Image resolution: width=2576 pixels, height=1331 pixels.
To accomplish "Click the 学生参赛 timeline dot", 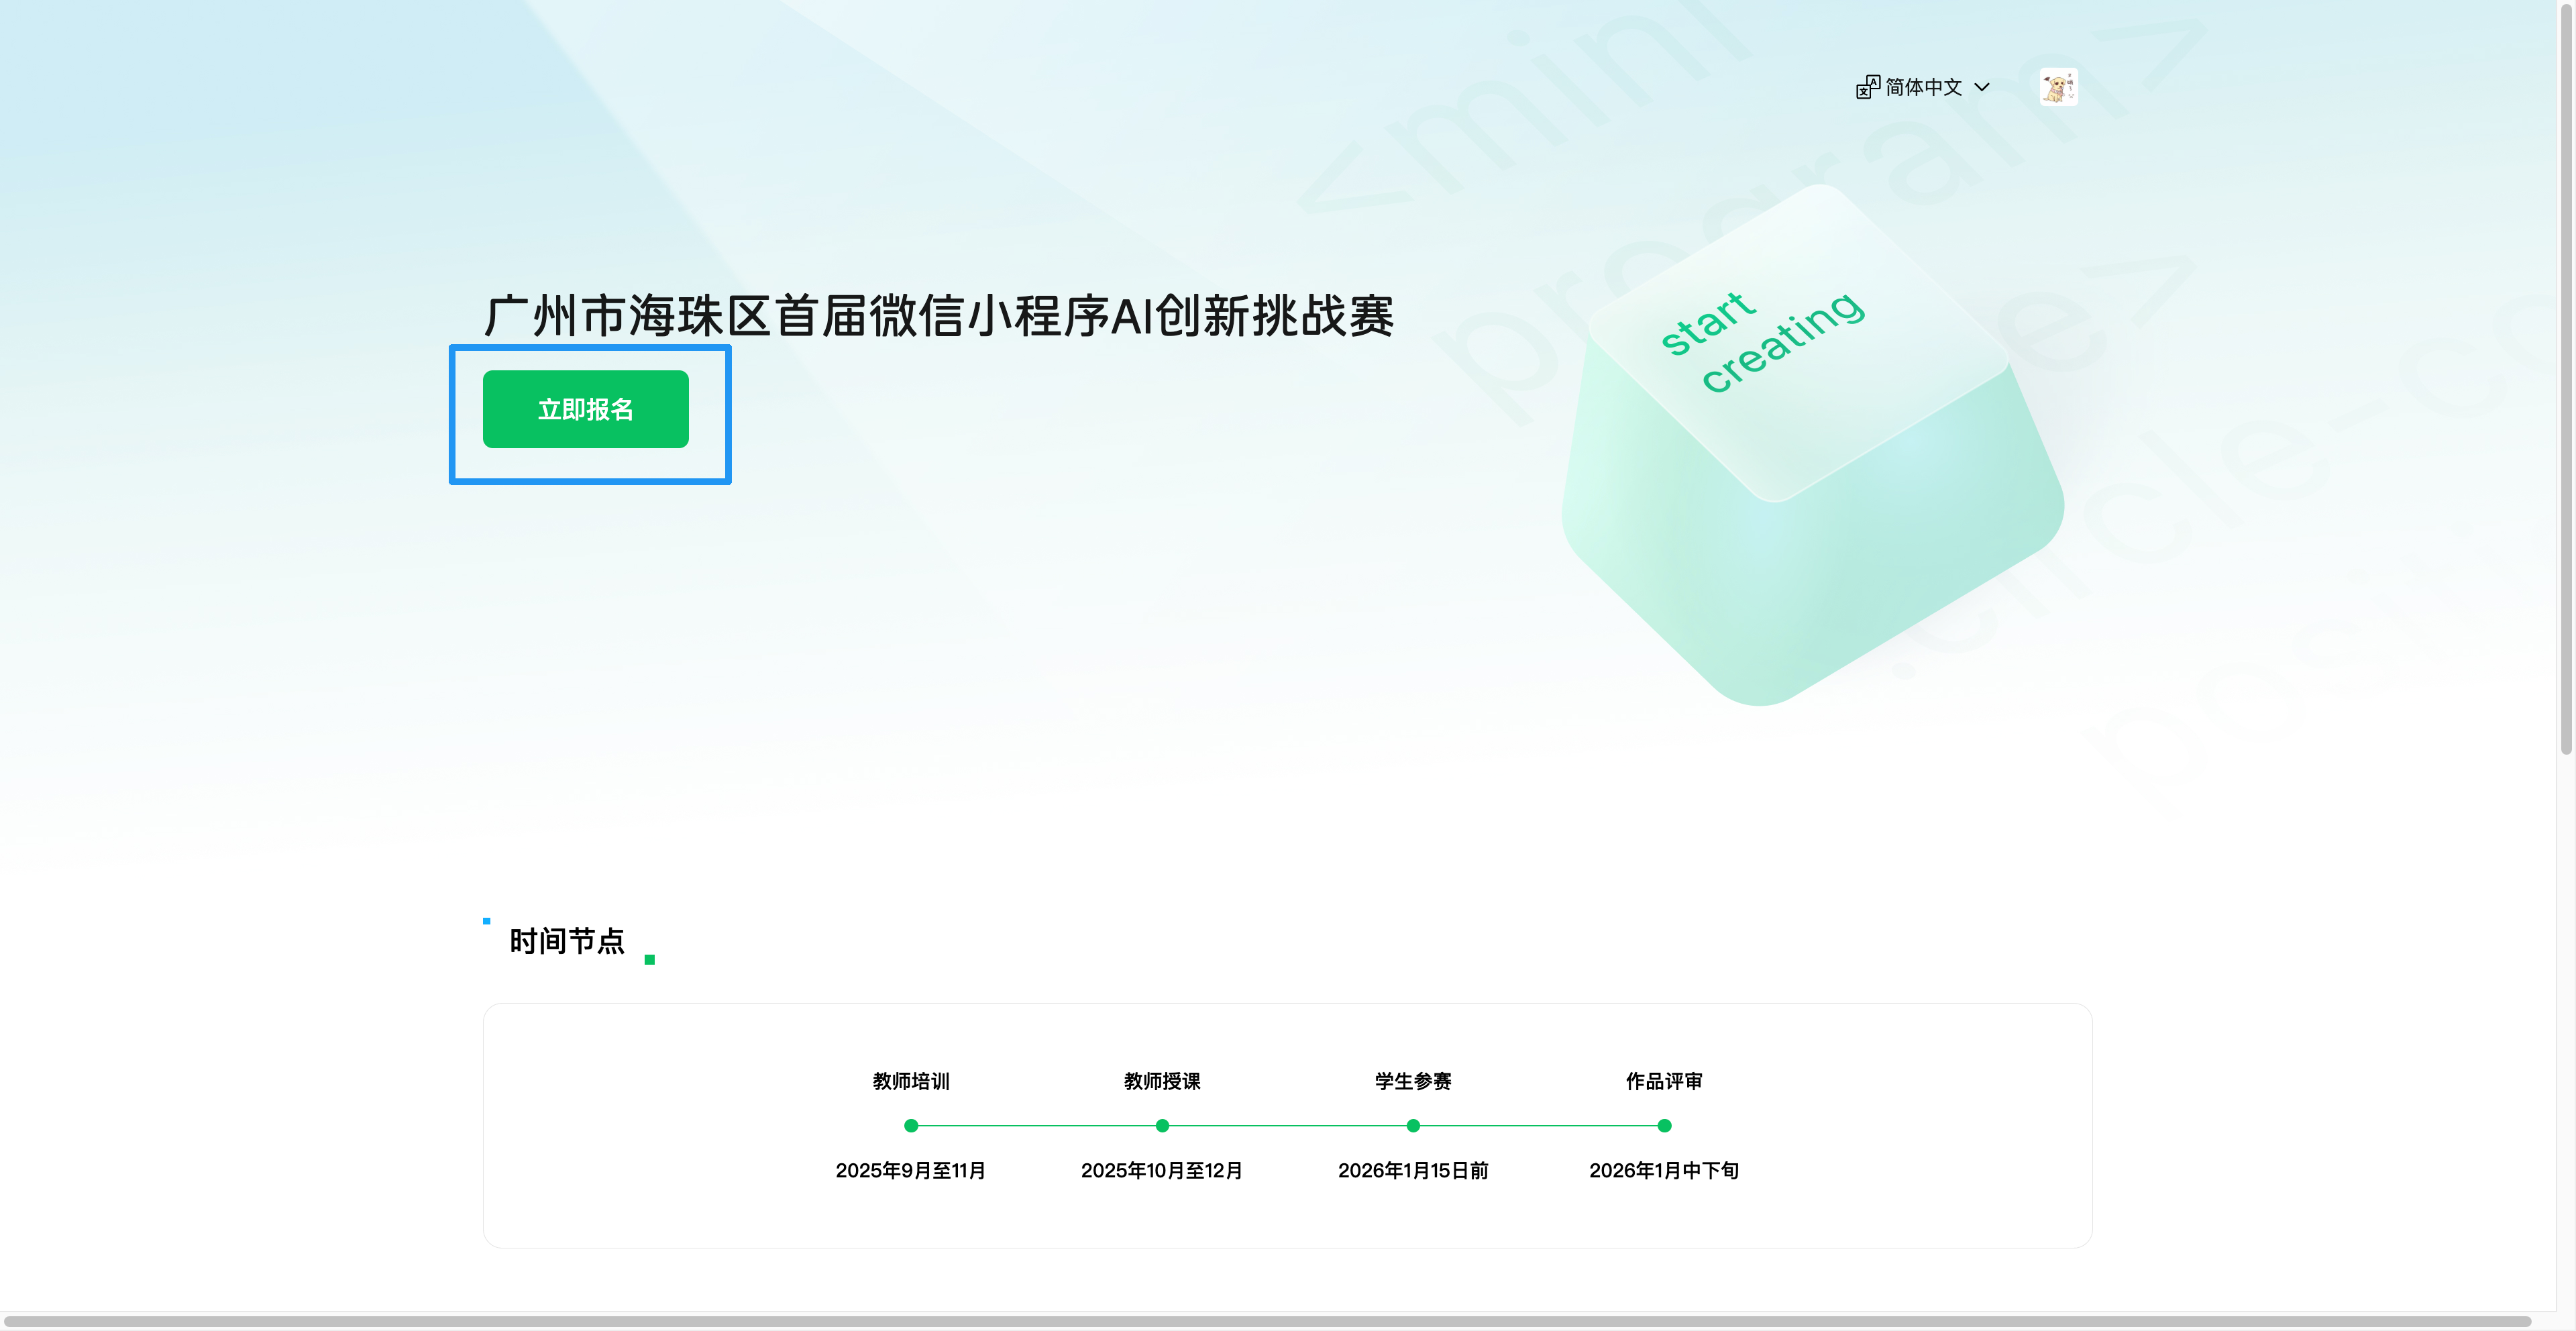I will point(1412,1125).
